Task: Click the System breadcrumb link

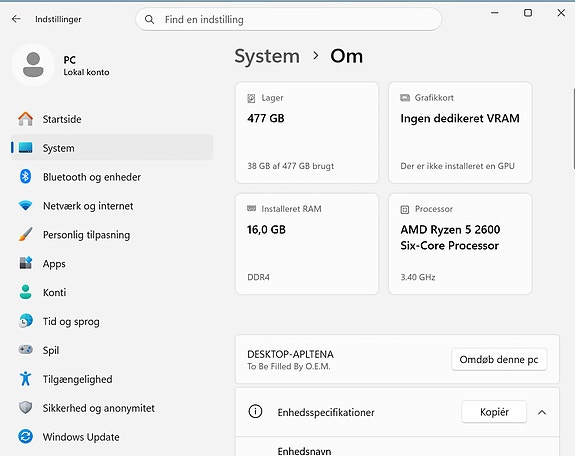Action: point(267,56)
